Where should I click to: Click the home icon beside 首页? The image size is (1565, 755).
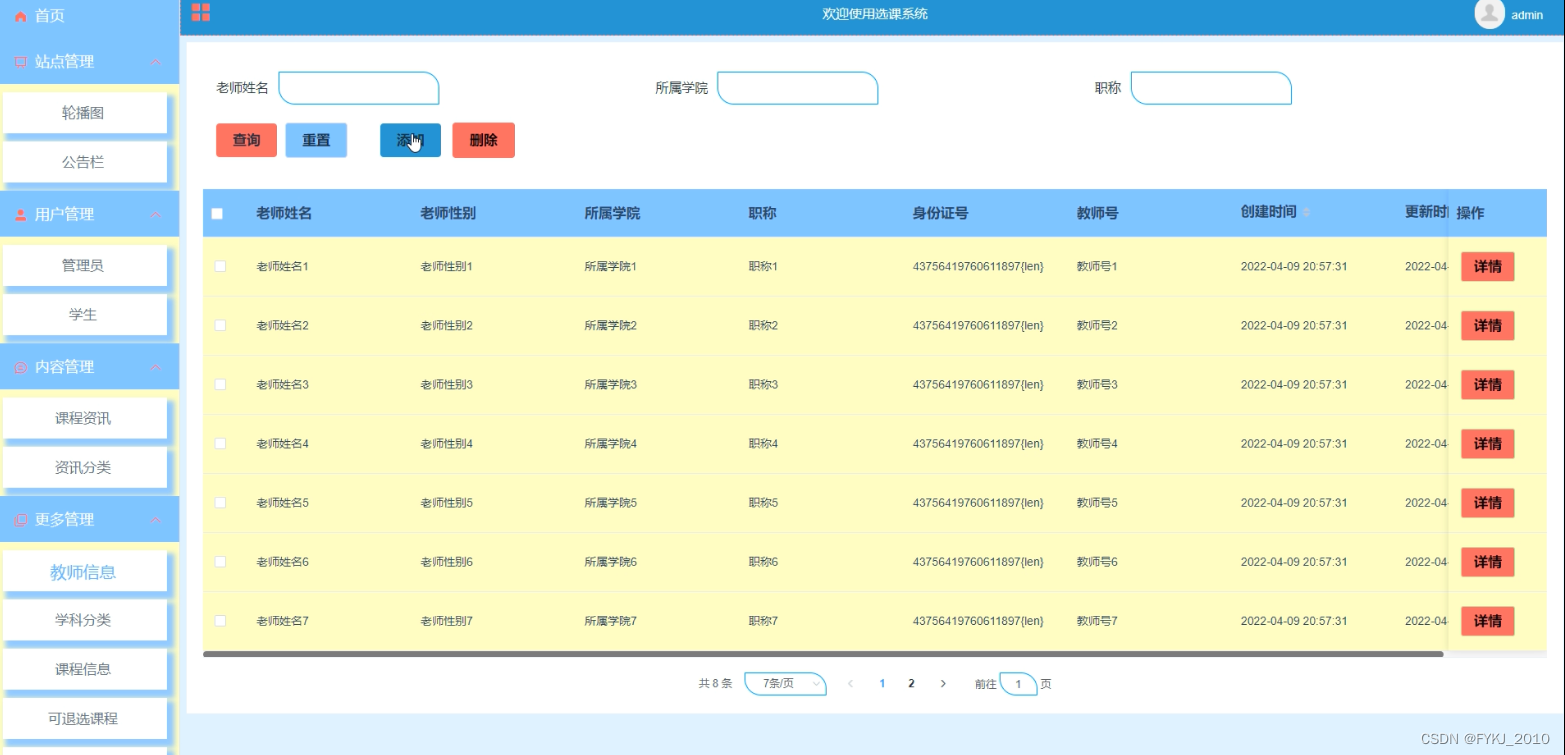[x=21, y=17]
